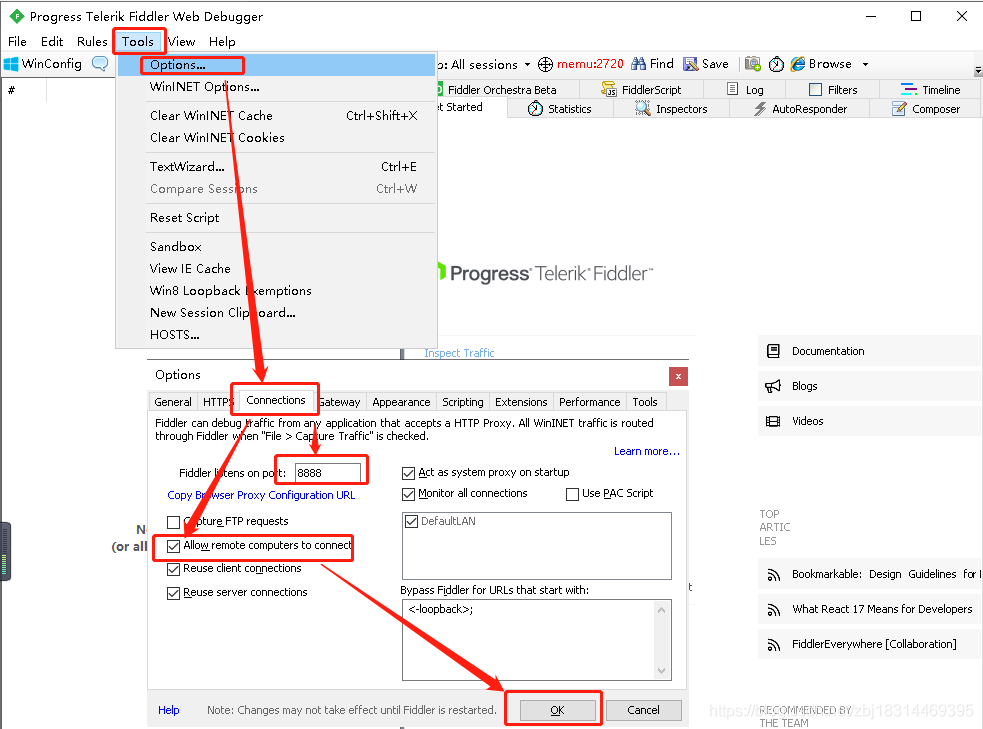This screenshot has height=729, width=983.
Task: Open the Performance options tab
Action: click(589, 402)
